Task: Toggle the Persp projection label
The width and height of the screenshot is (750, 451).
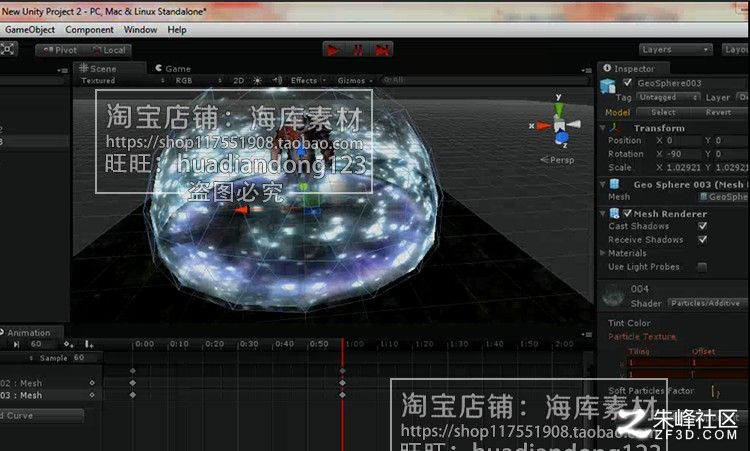Action: click(558, 160)
